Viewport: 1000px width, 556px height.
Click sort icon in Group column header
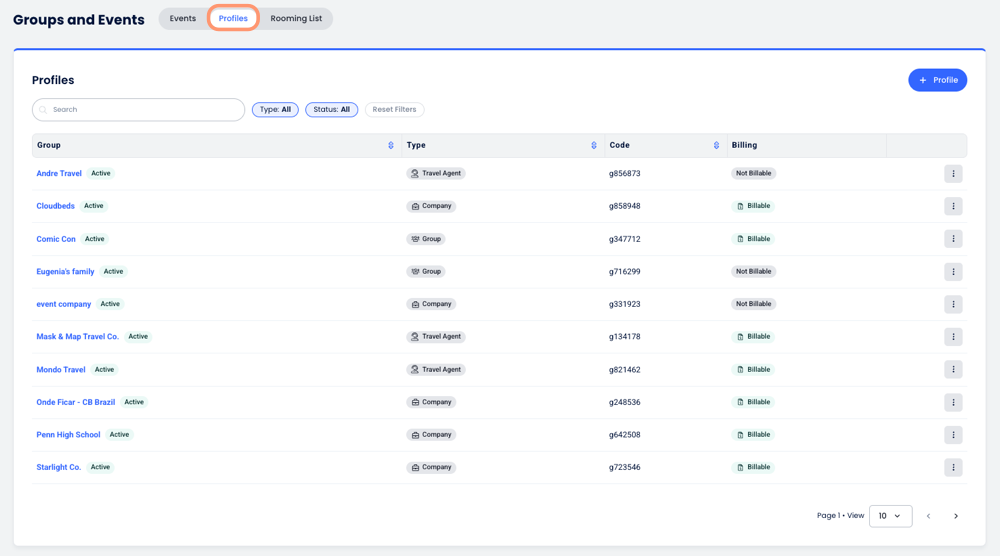[391, 146]
